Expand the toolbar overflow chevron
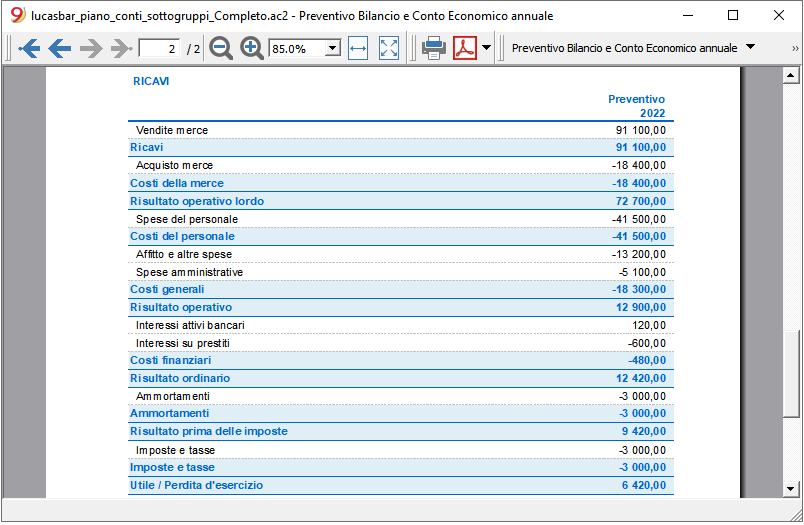This screenshot has height=525, width=804. point(795,48)
